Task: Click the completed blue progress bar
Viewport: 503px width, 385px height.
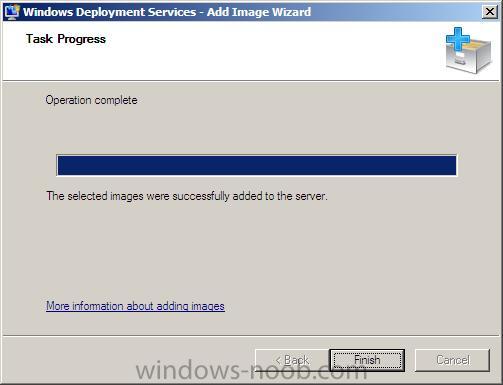Action: point(257,165)
